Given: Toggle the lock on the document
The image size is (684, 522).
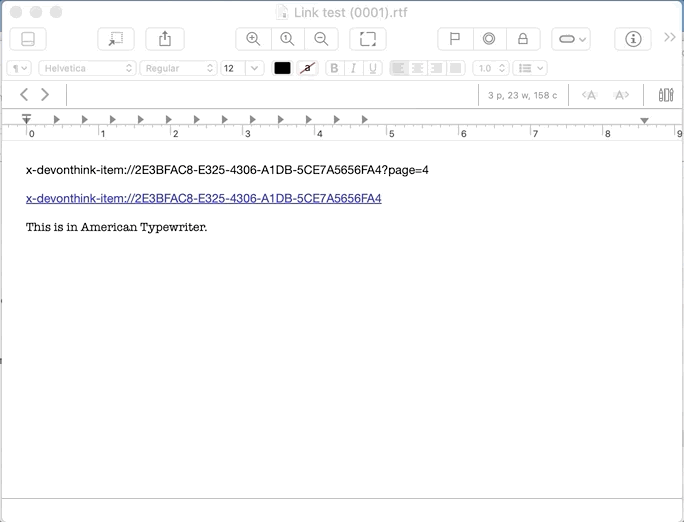Looking at the screenshot, I should click(523, 39).
